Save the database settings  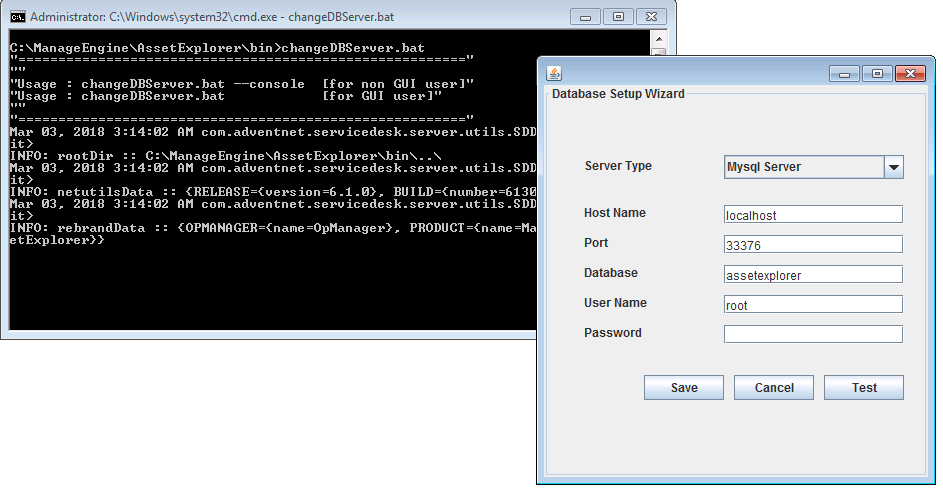[684, 388]
